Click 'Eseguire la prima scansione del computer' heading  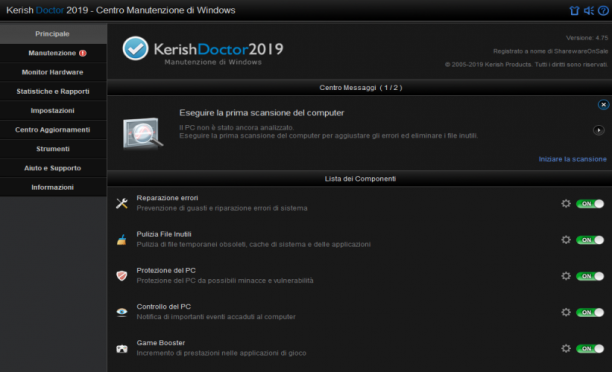pos(262,113)
